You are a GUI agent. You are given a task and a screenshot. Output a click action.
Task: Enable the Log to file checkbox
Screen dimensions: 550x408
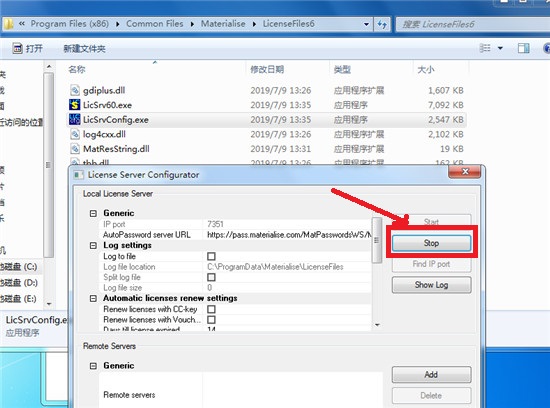coord(212,256)
